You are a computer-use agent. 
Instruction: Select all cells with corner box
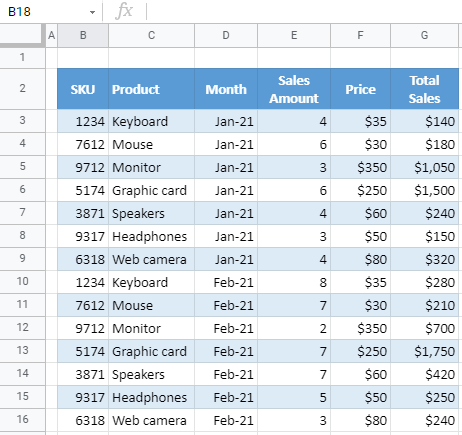coord(22,35)
